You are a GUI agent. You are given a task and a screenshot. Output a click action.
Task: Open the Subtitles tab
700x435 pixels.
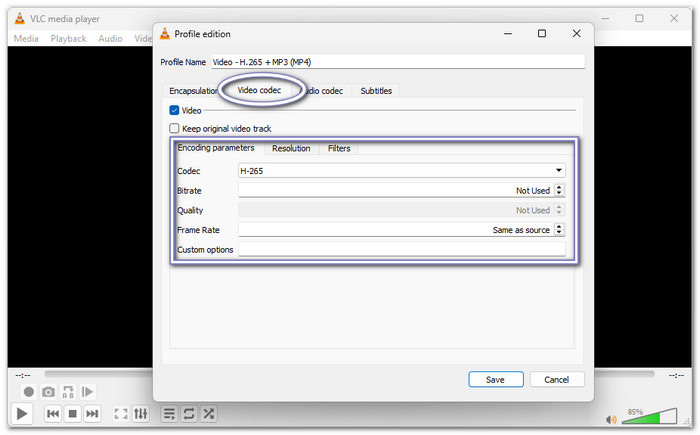(x=376, y=91)
